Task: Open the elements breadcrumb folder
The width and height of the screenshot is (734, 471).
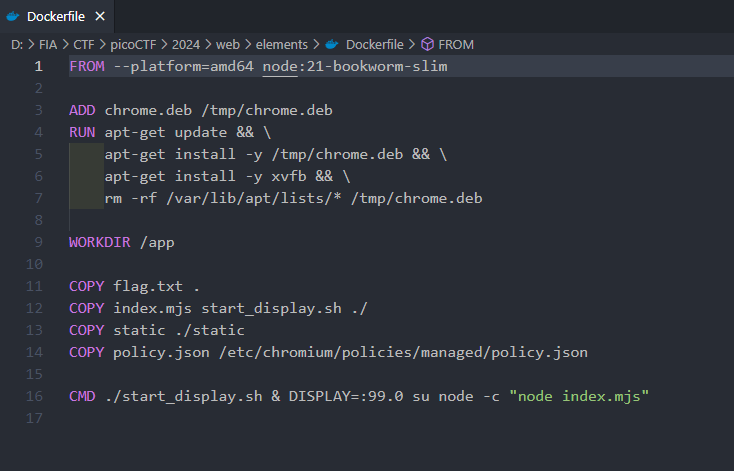Action: tap(282, 44)
